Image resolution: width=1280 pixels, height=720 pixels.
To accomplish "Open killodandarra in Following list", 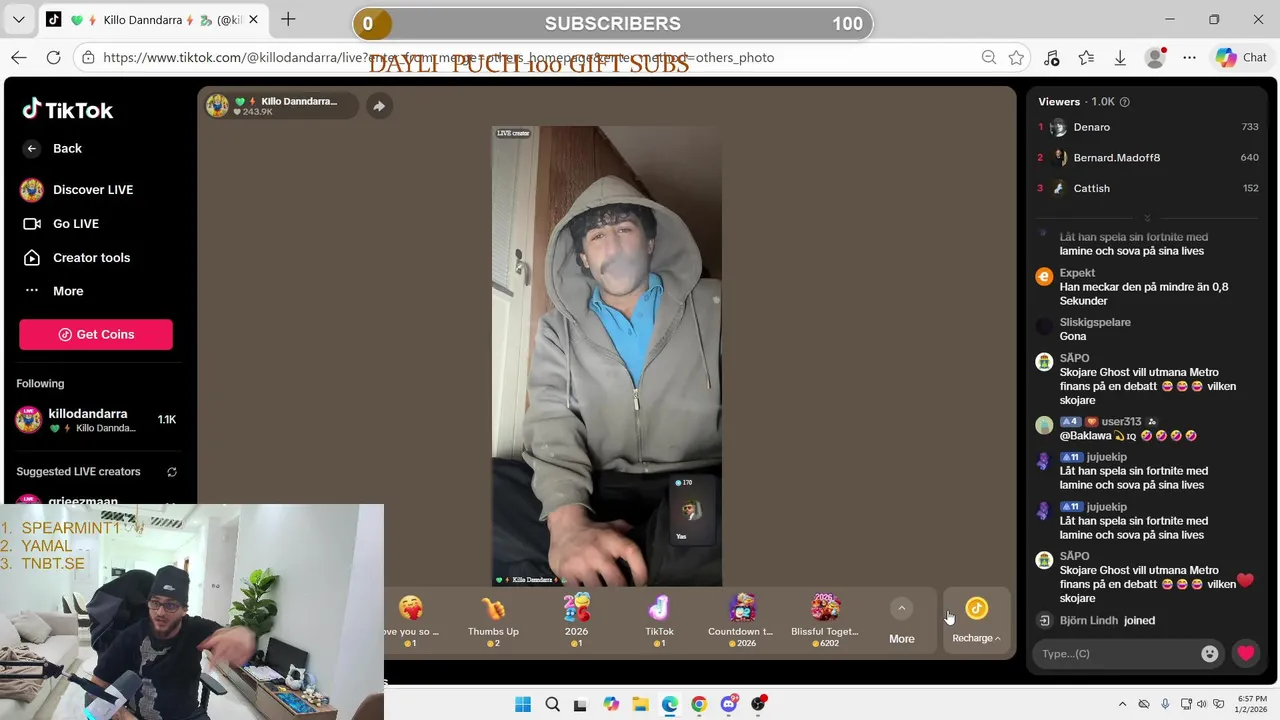I will (96, 420).
